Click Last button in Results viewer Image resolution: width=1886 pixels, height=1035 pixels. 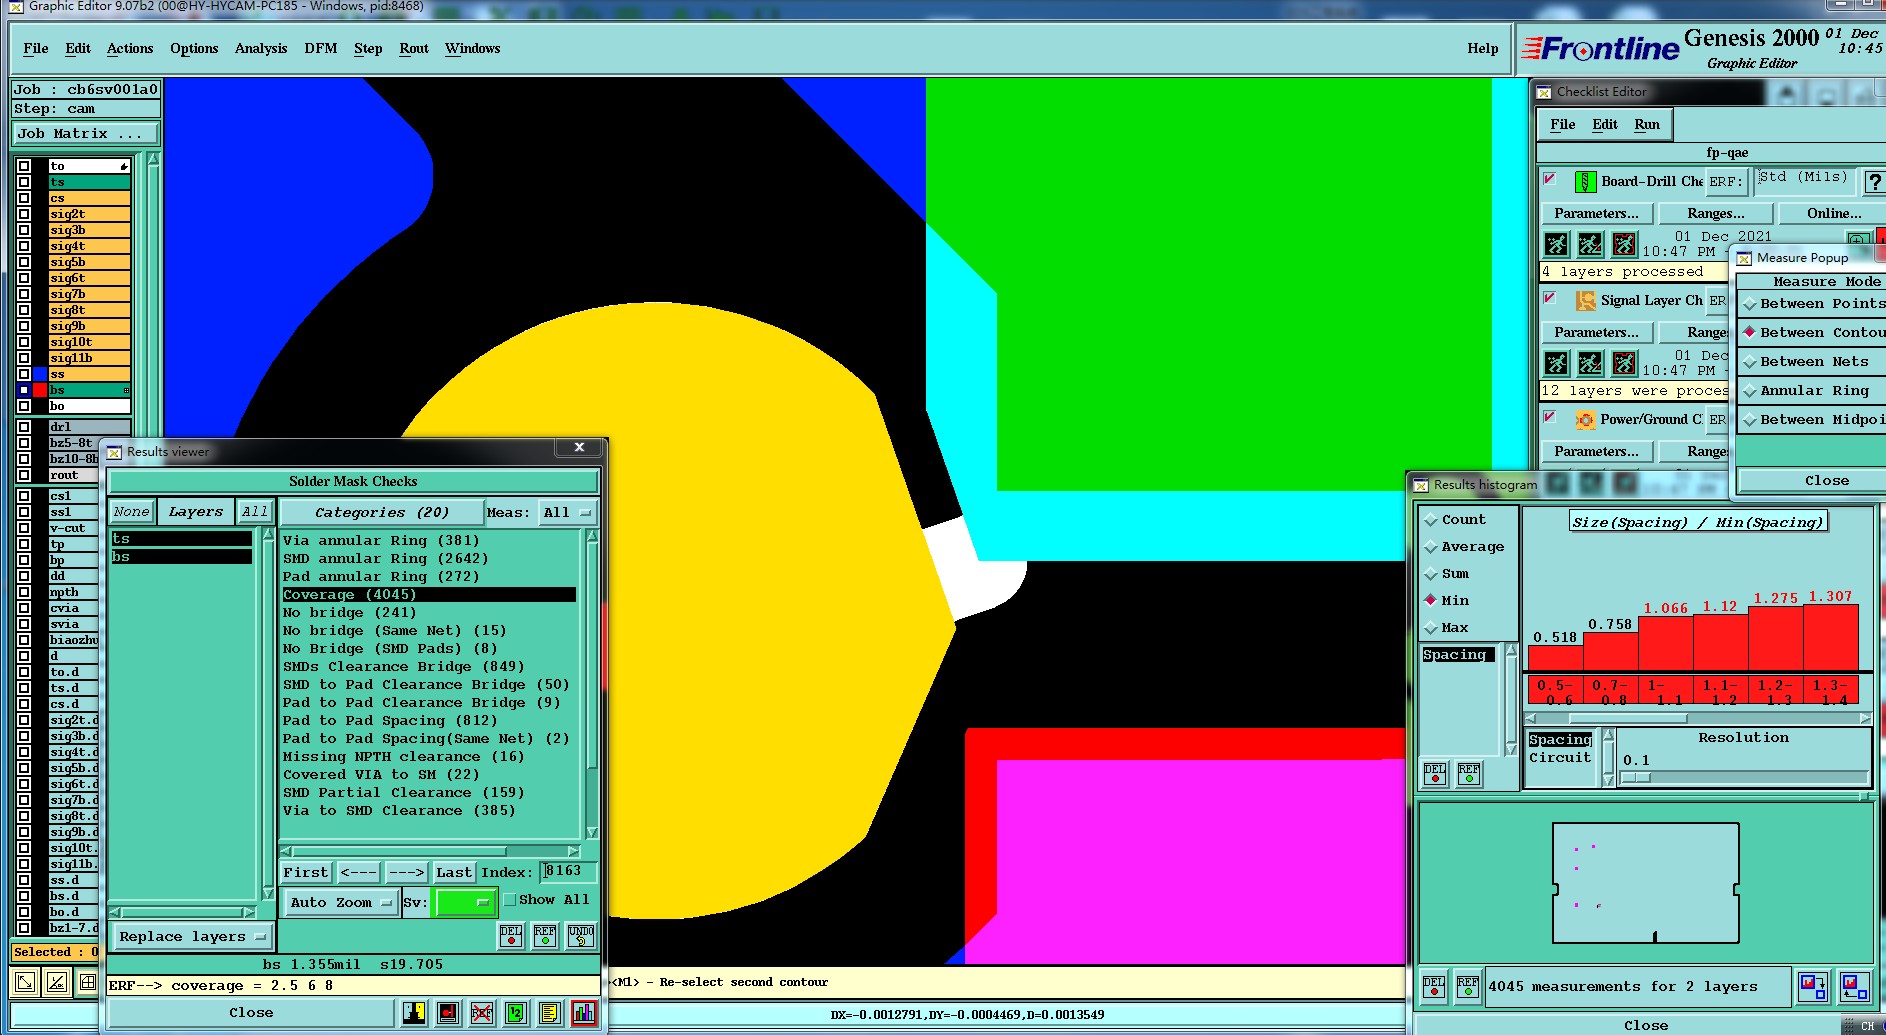pyautogui.click(x=454, y=873)
